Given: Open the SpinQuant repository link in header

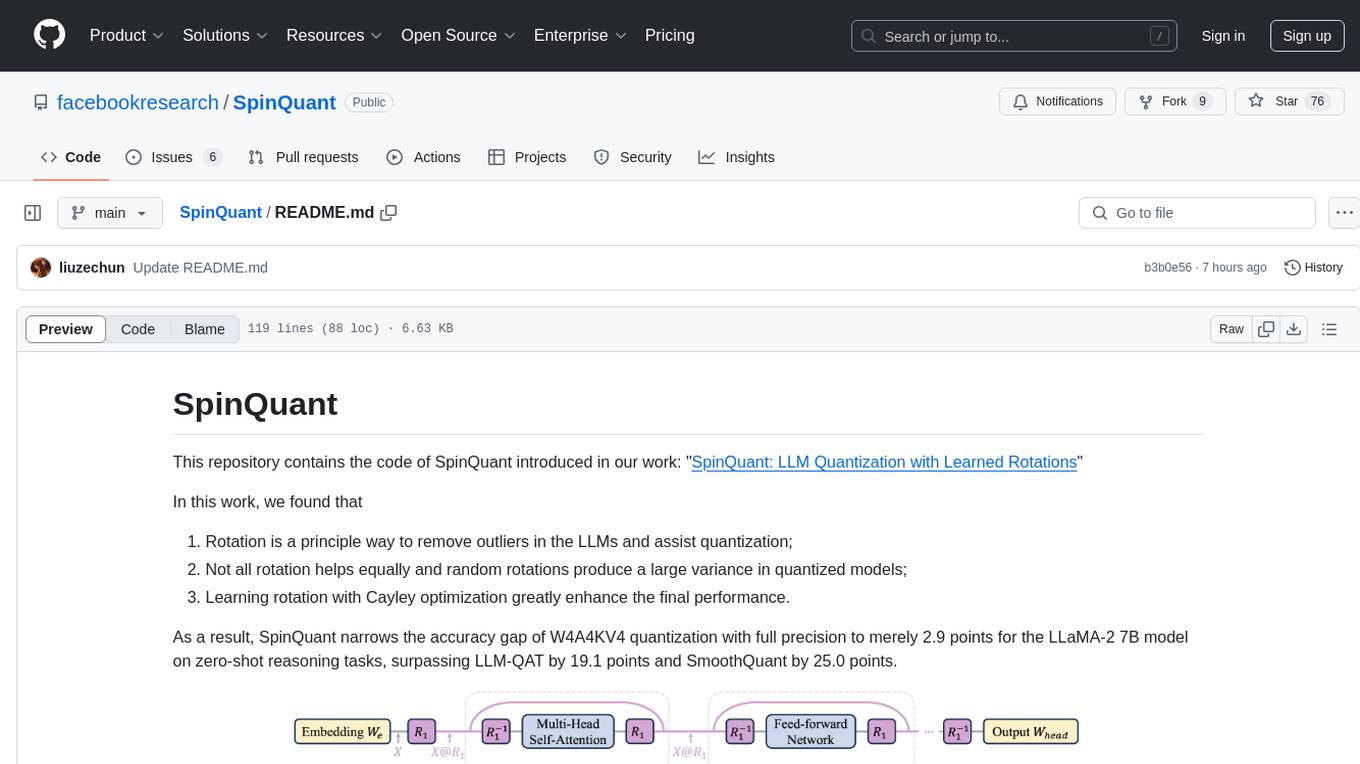Looking at the screenshot, I should click(x=284, y=102).
